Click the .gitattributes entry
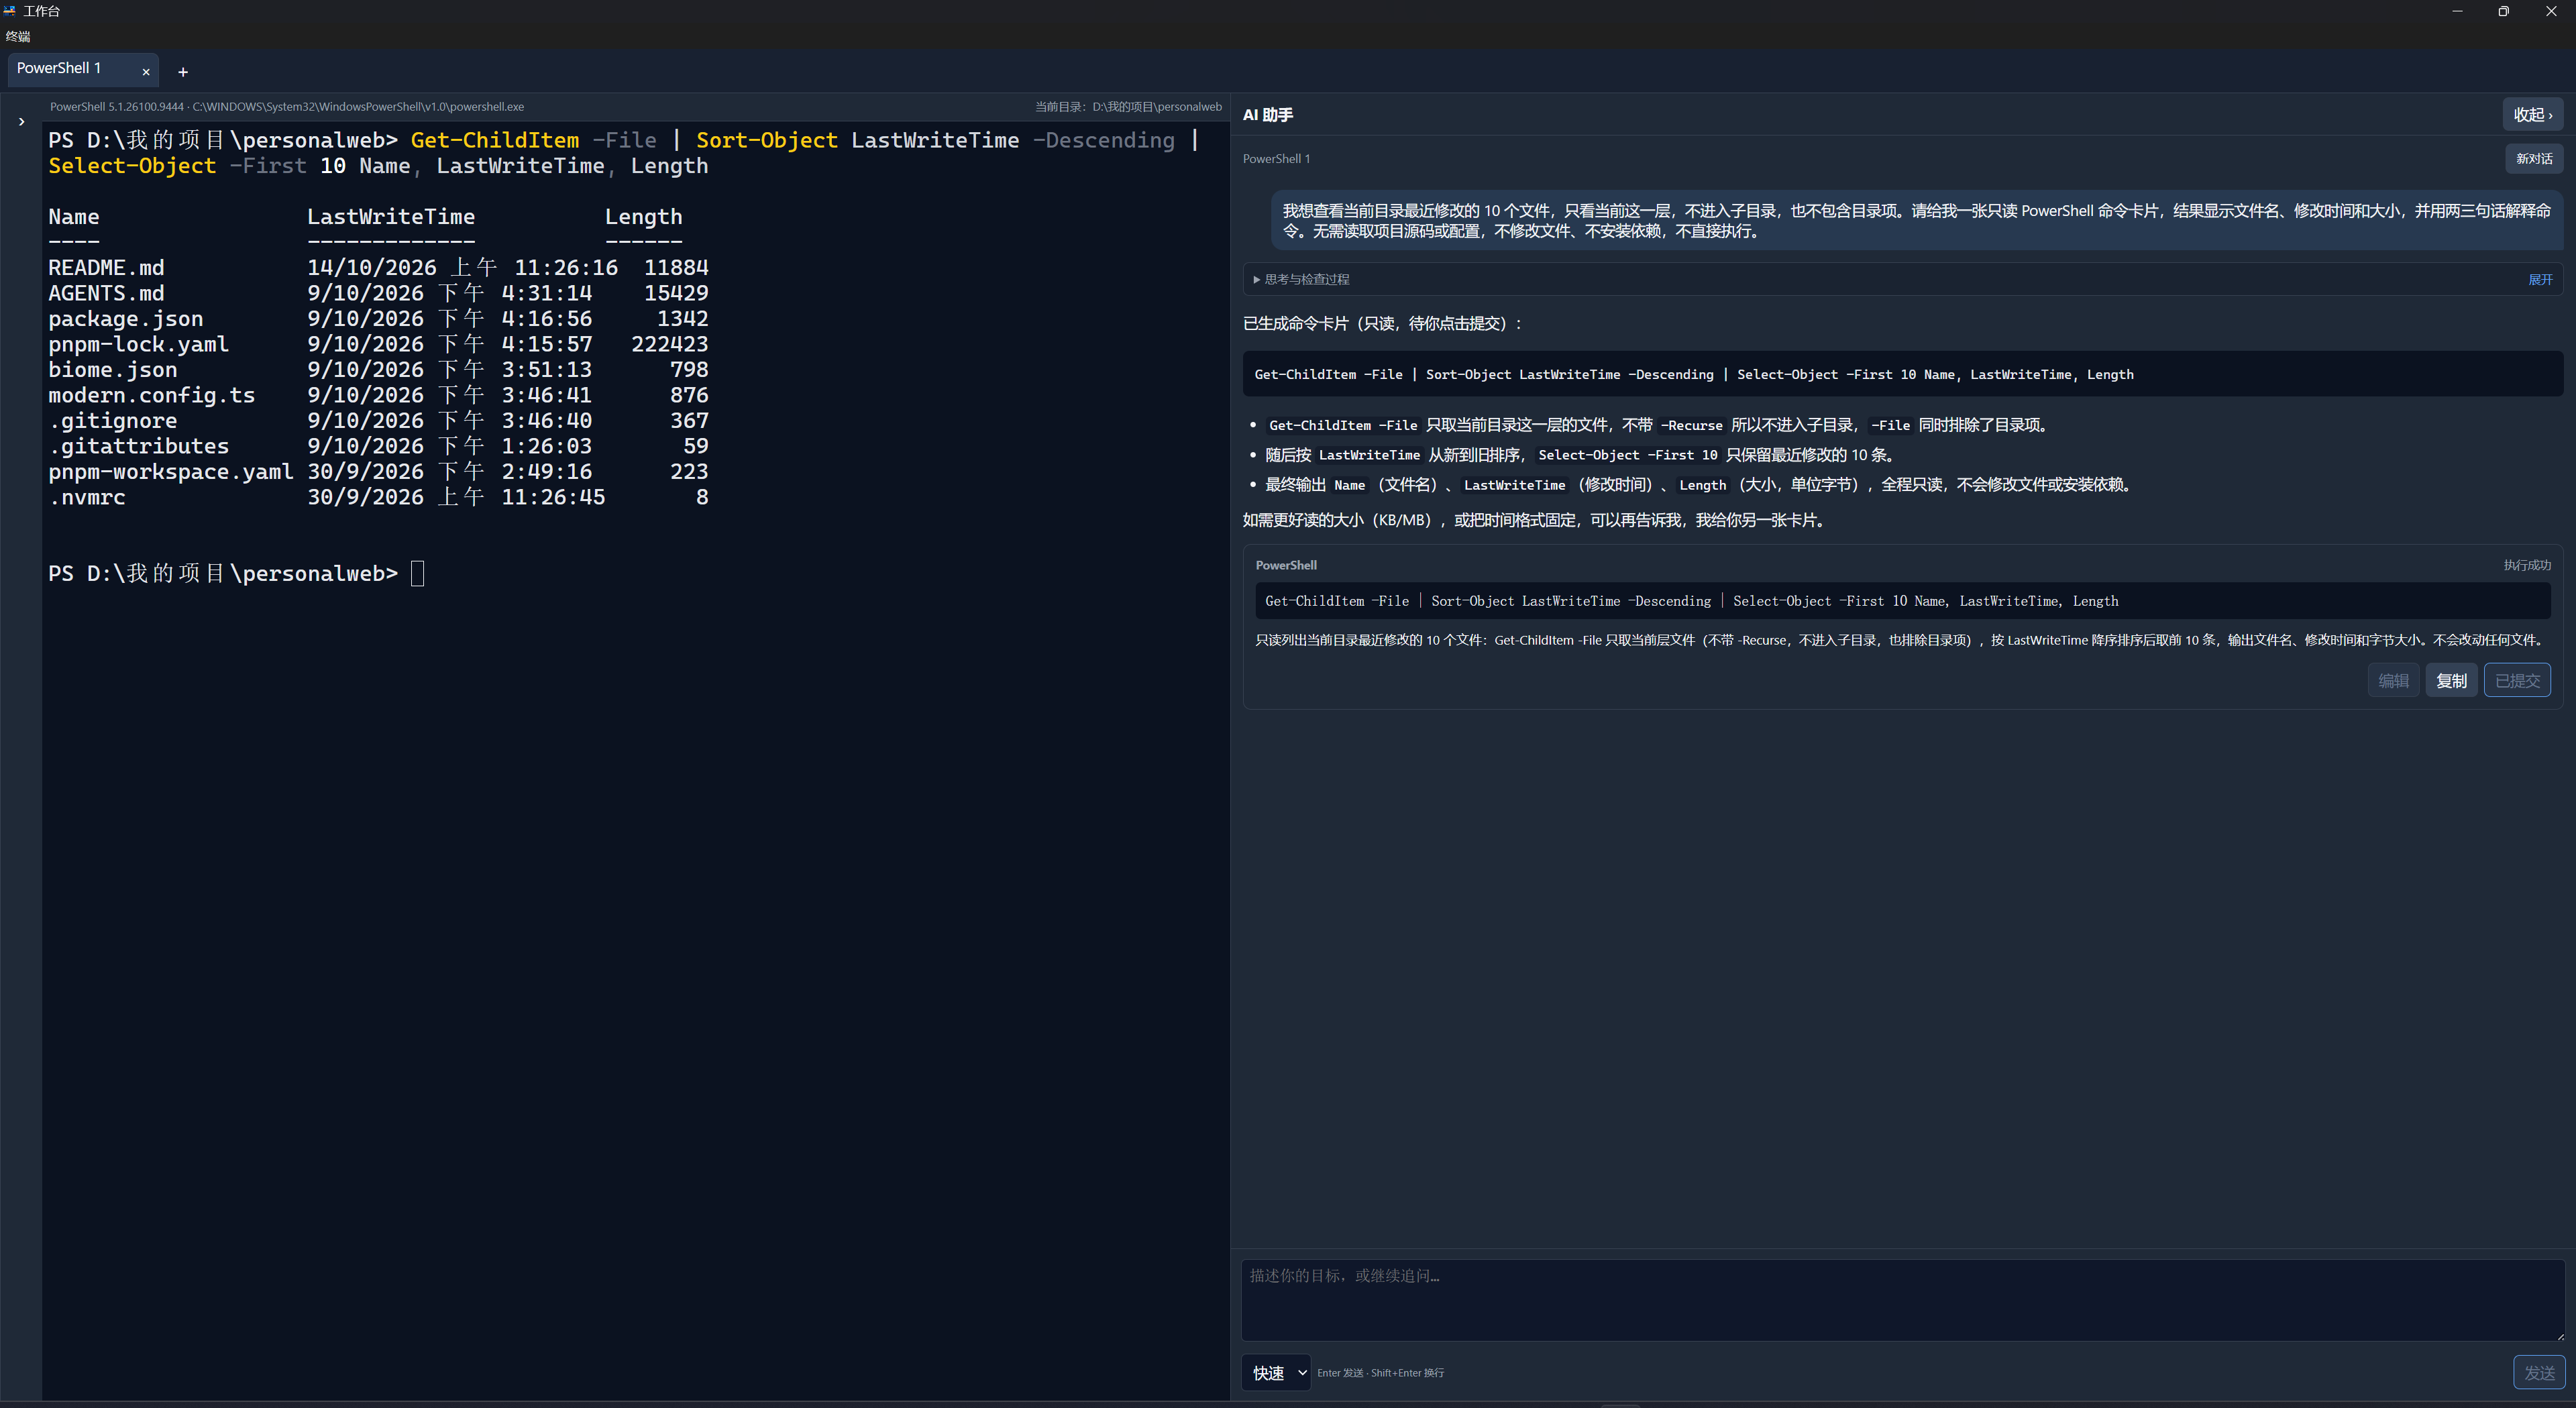Viewport: 2576px width, 1408px height. coord(139,447)
